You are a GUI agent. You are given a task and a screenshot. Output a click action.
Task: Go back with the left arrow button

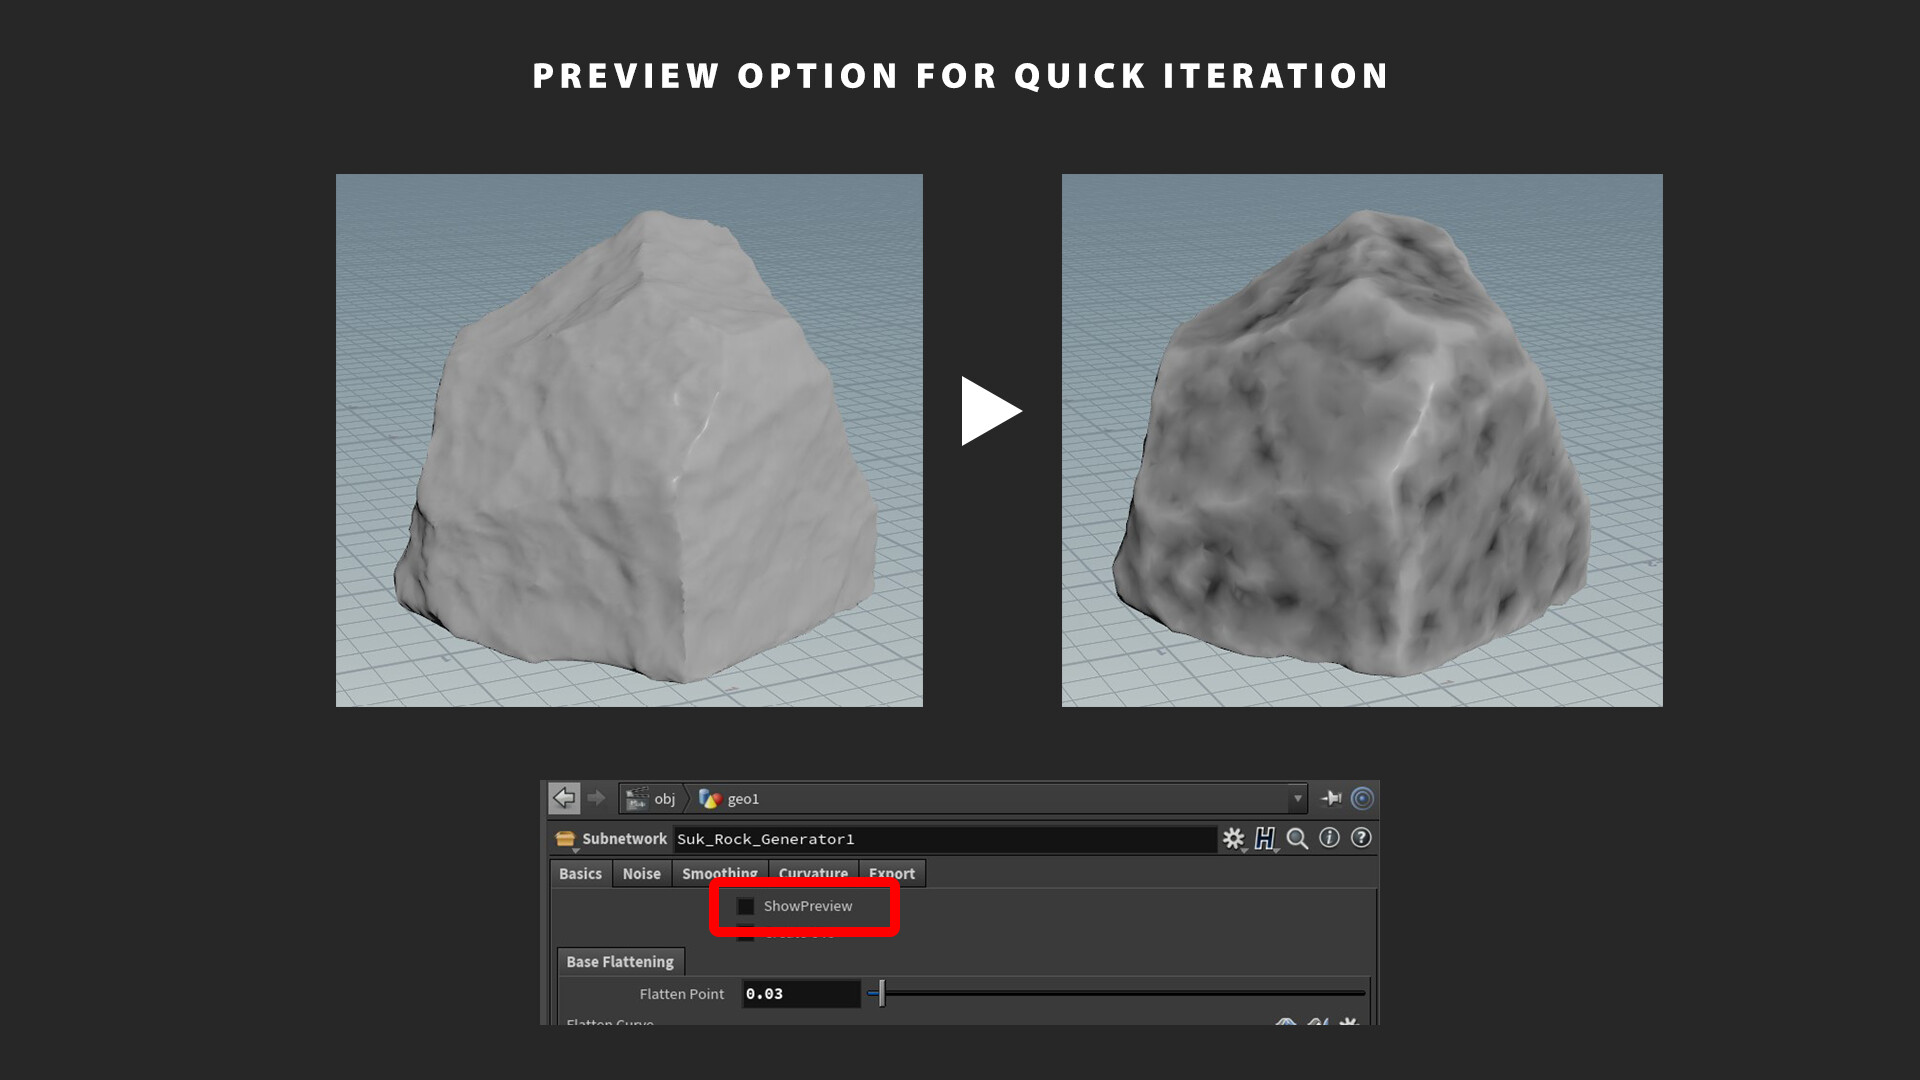click(564, 798)
